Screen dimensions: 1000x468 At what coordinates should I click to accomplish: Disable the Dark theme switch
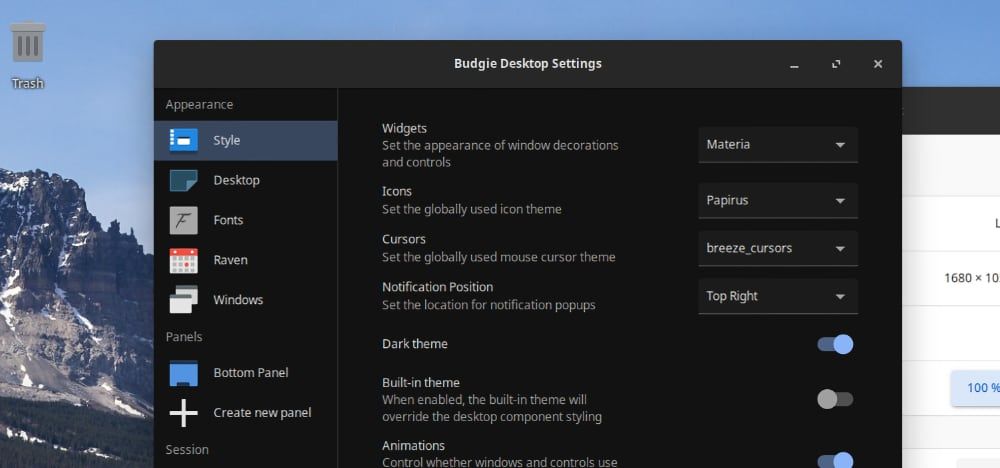[x=835, y=344]
